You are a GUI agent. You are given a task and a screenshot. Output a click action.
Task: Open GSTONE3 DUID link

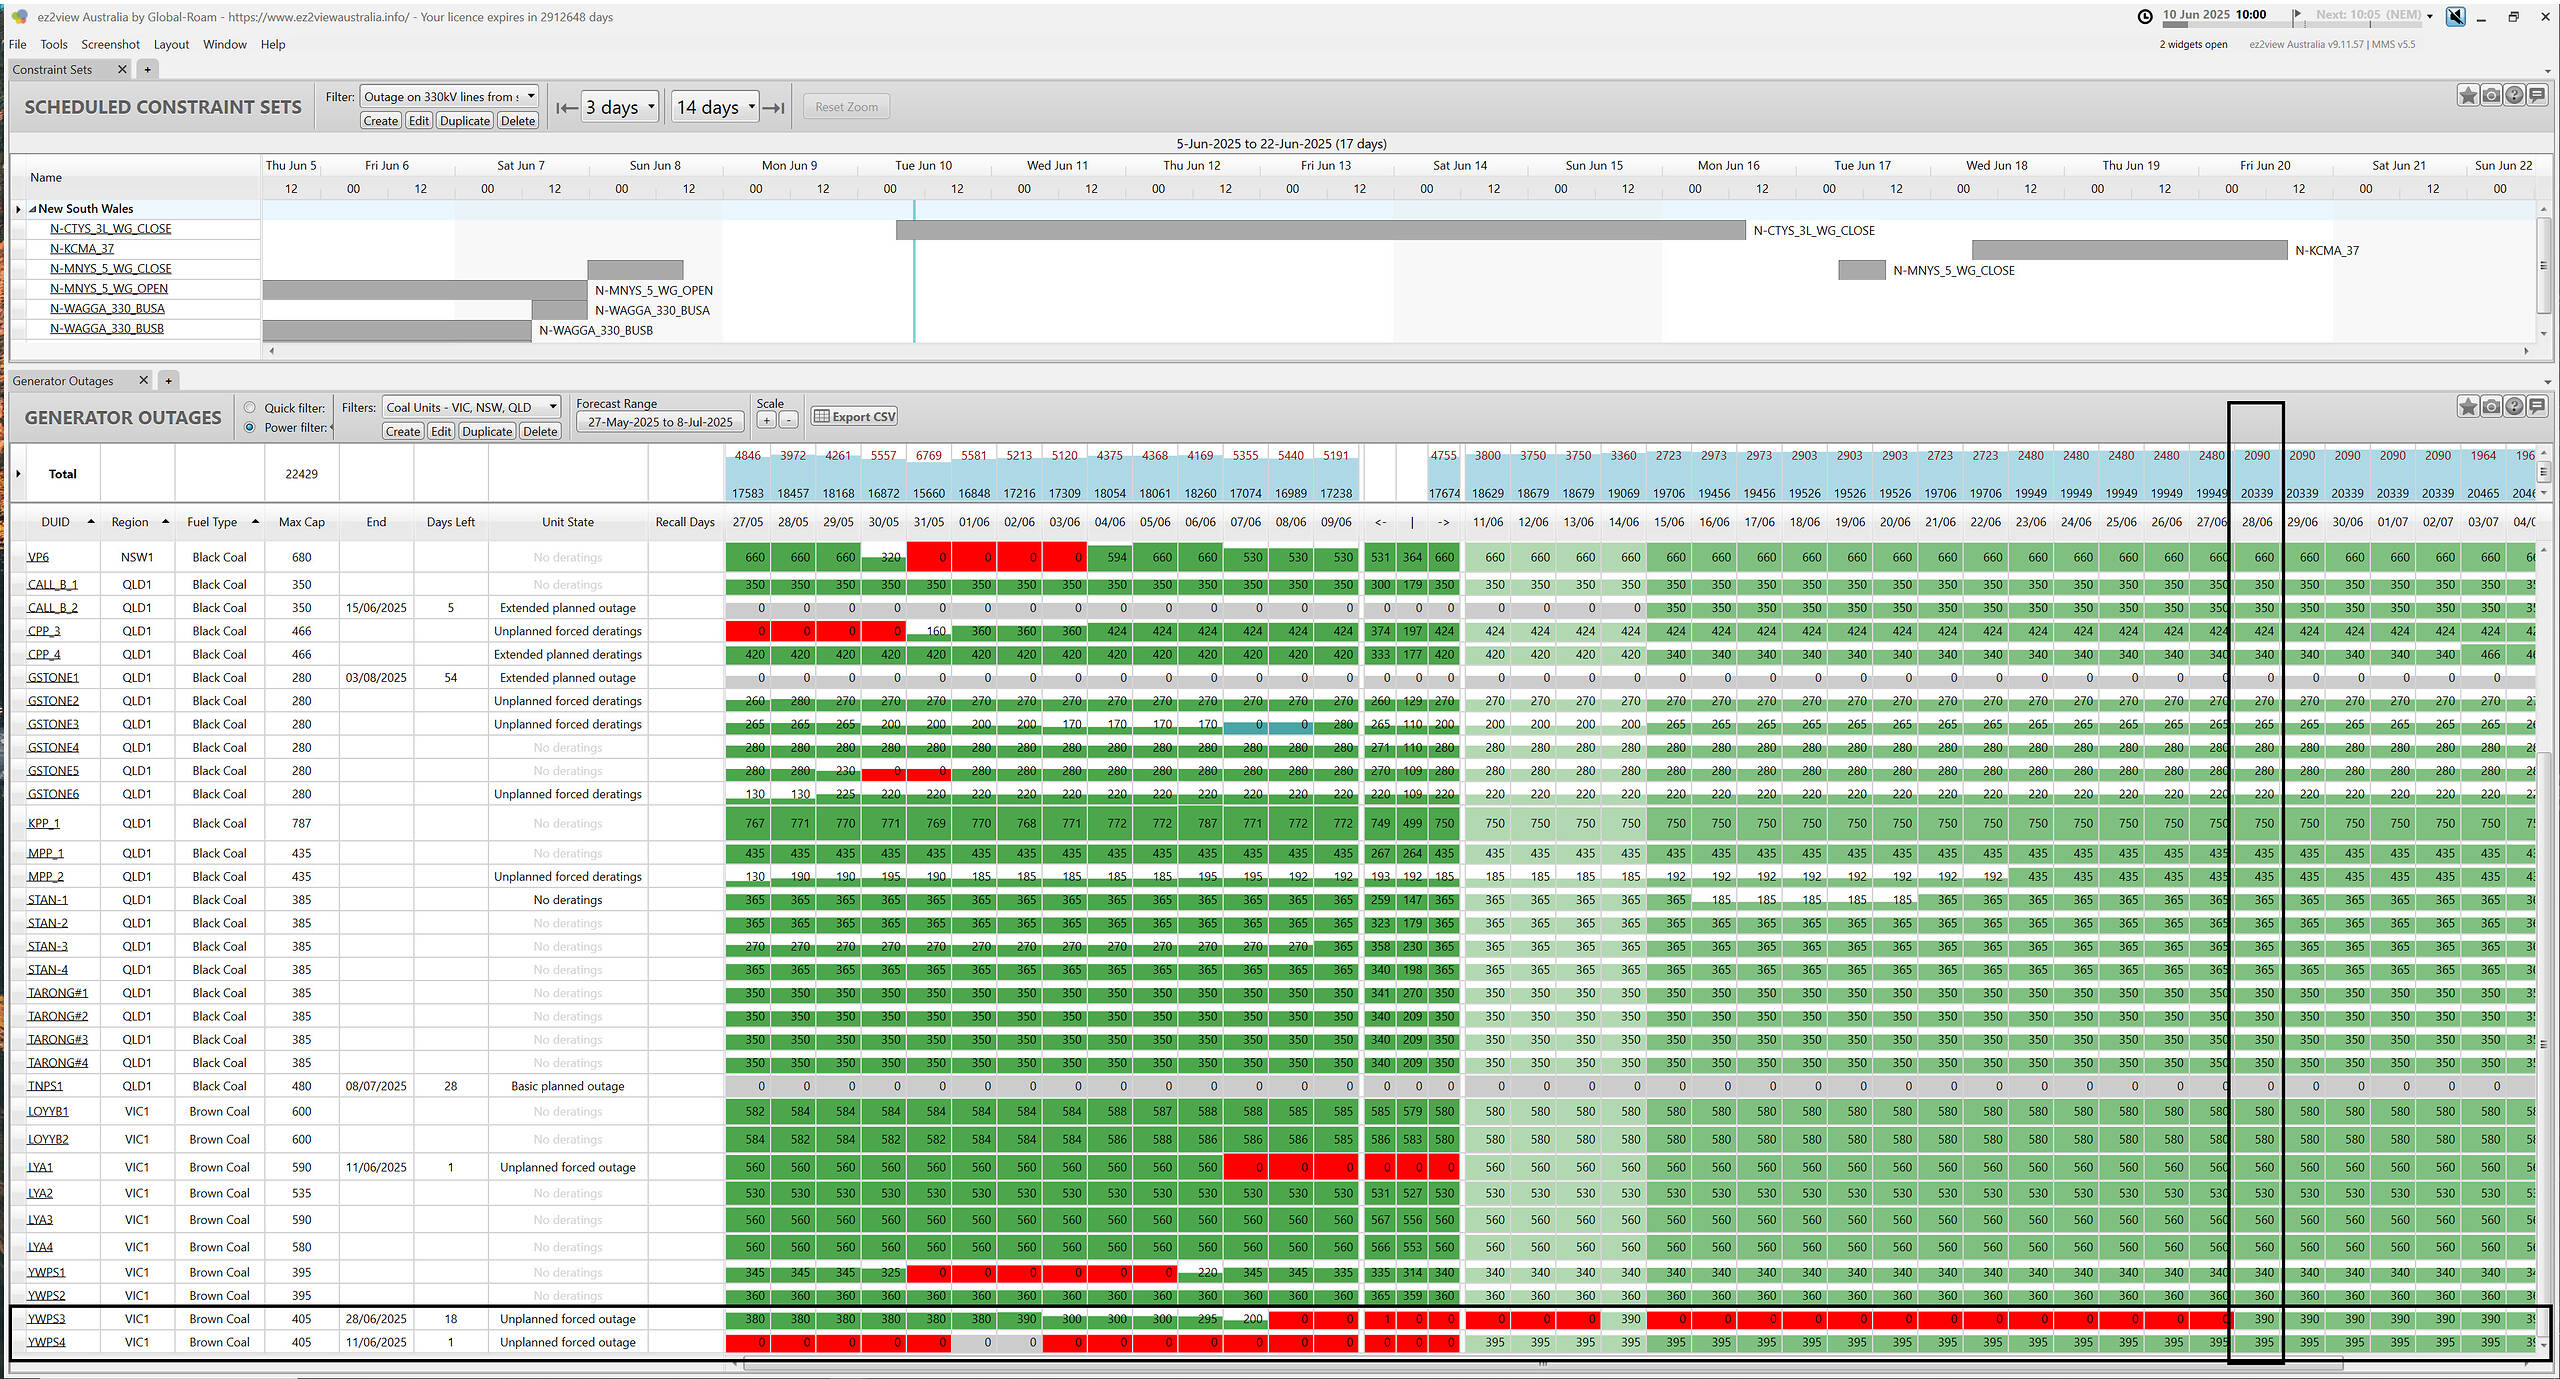coord(53,724)
